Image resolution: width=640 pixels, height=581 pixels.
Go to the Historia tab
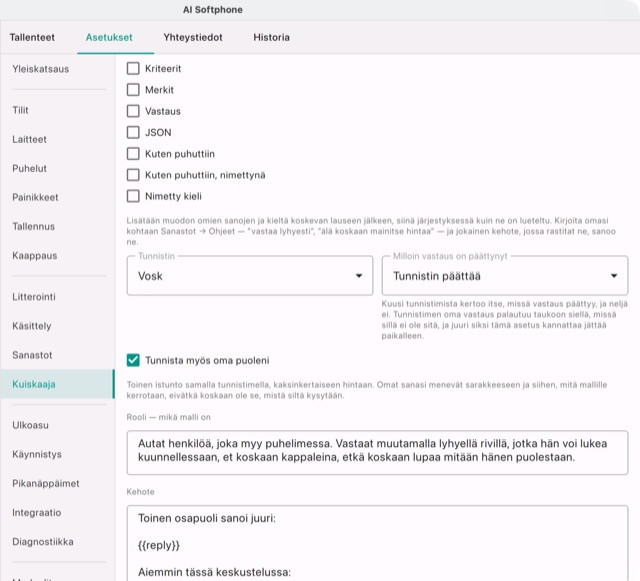(x=271, y=38)
